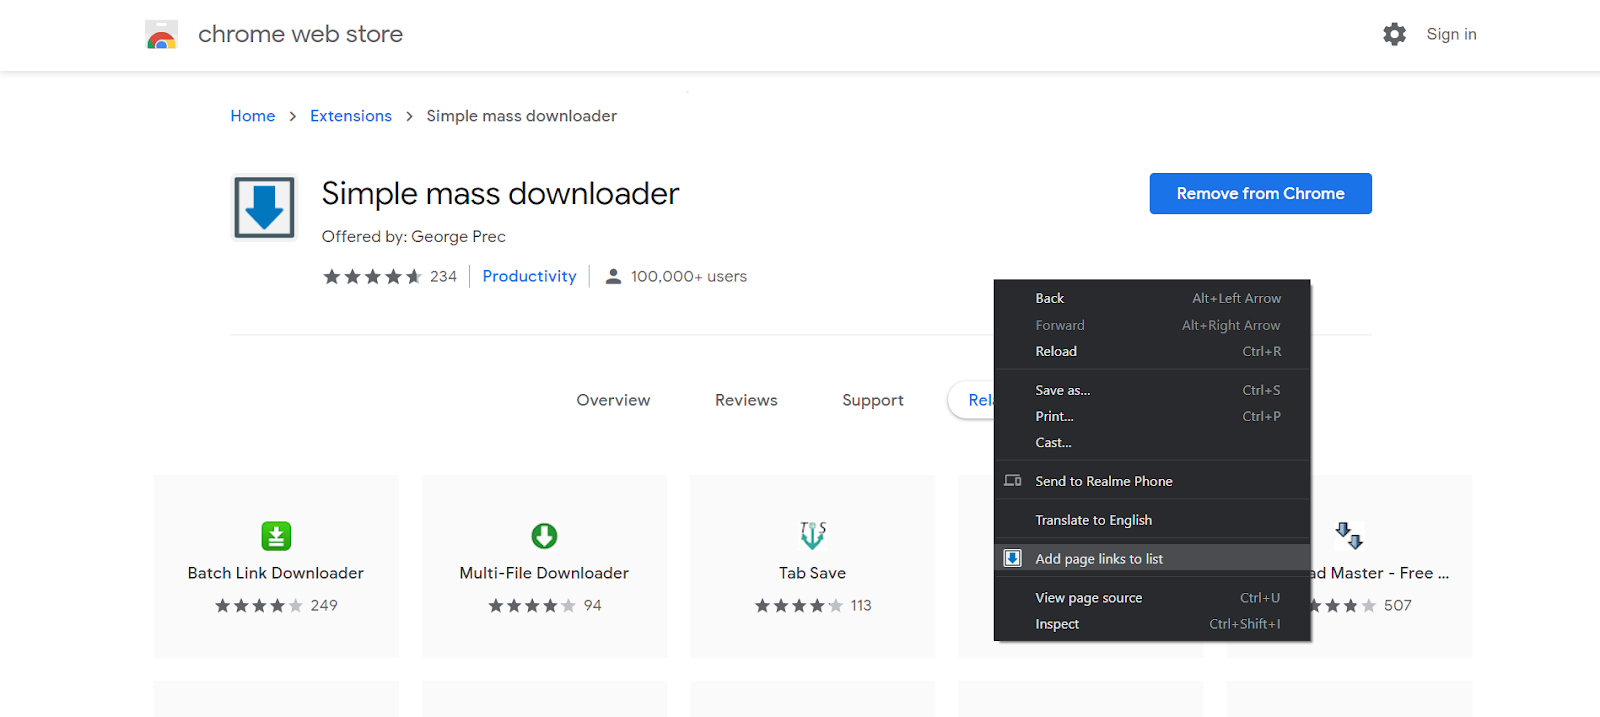Image resolution: width=1600 pixels, height=717 pixels.
Task: Click the Simple mass downloader extension icon
Action: click(x=264, y=208)
